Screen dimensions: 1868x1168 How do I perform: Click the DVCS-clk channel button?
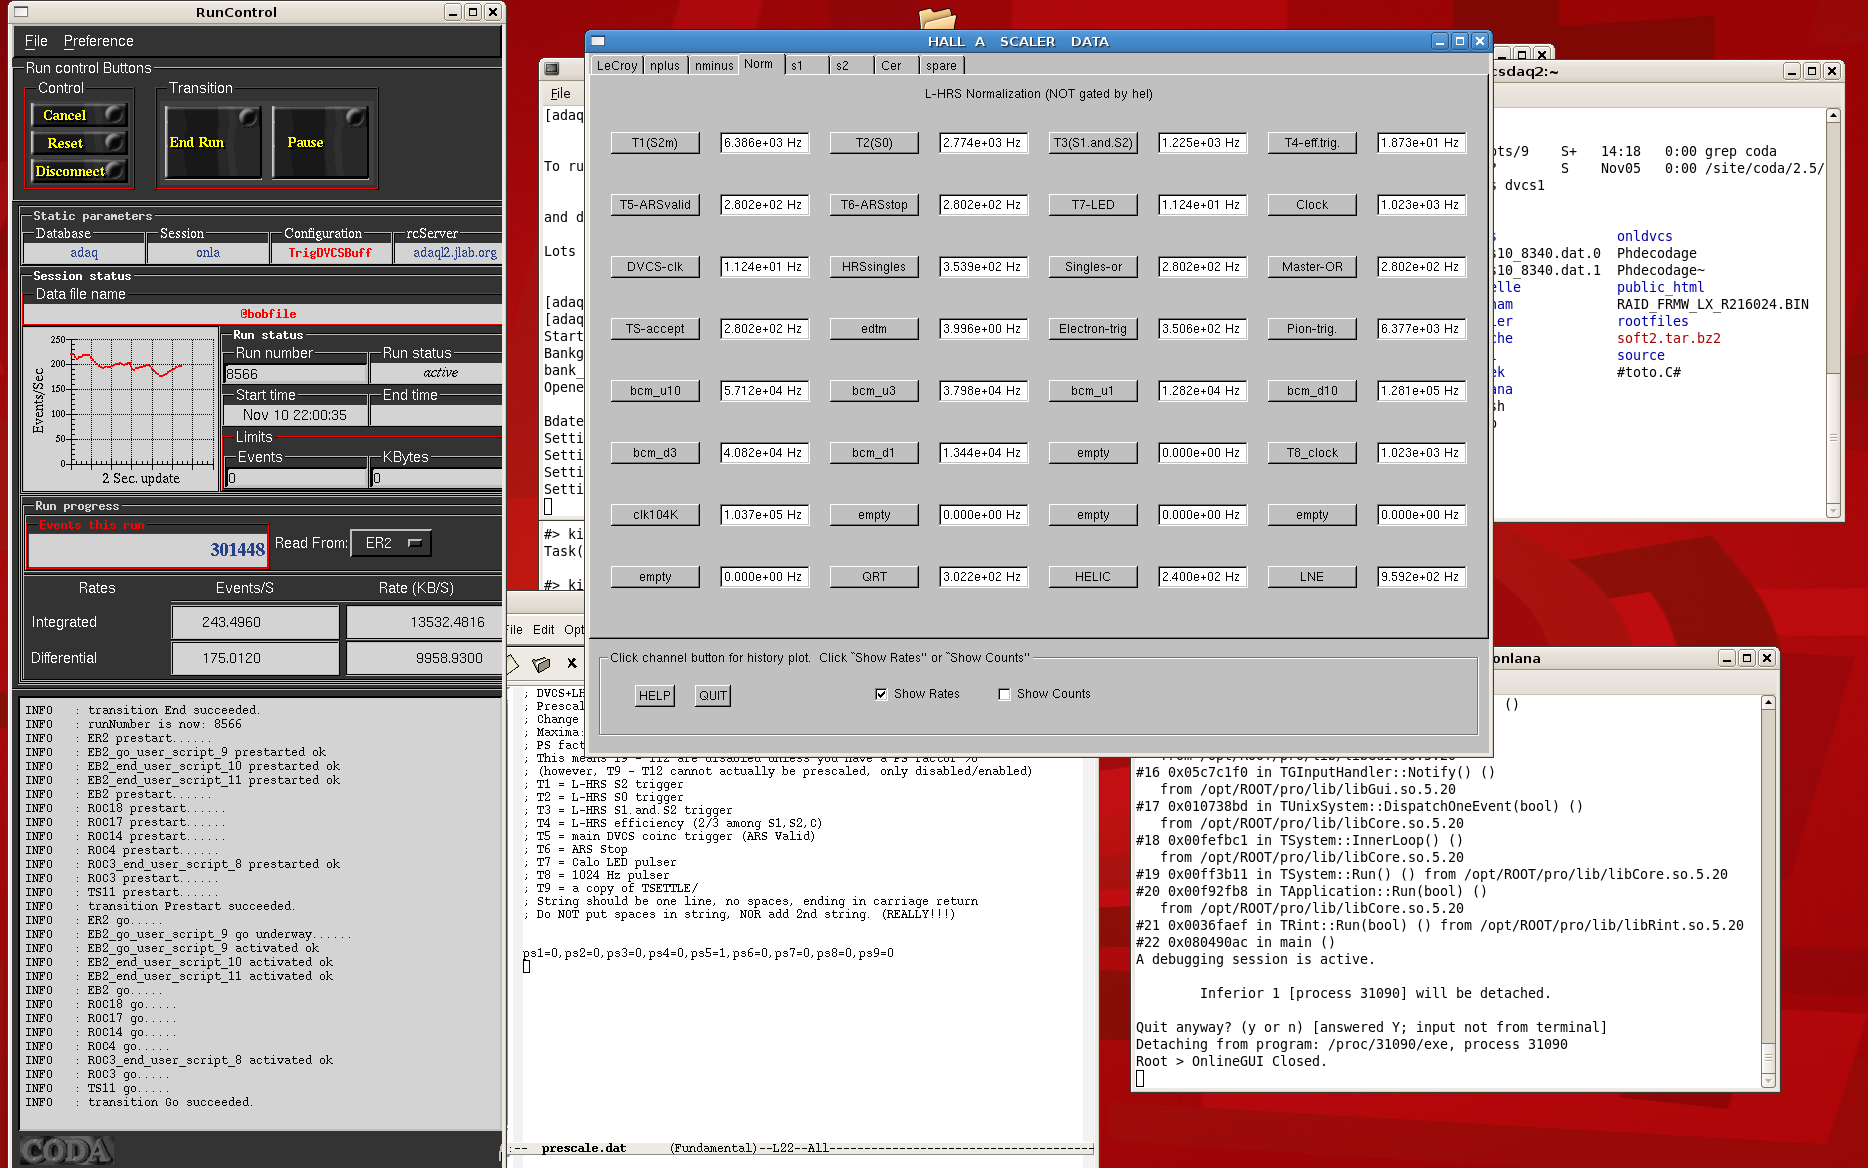point(655,267)
